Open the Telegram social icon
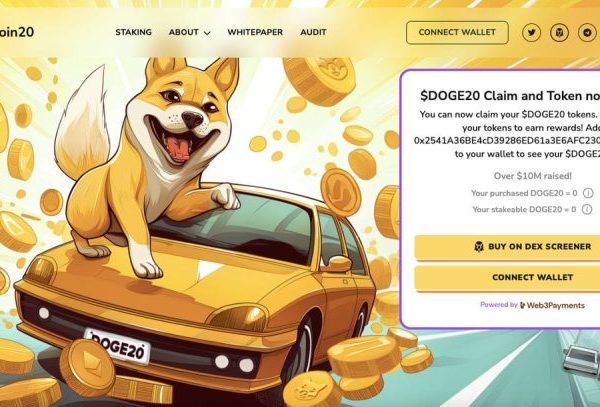The image size is (600, 407). click(587, 33)
